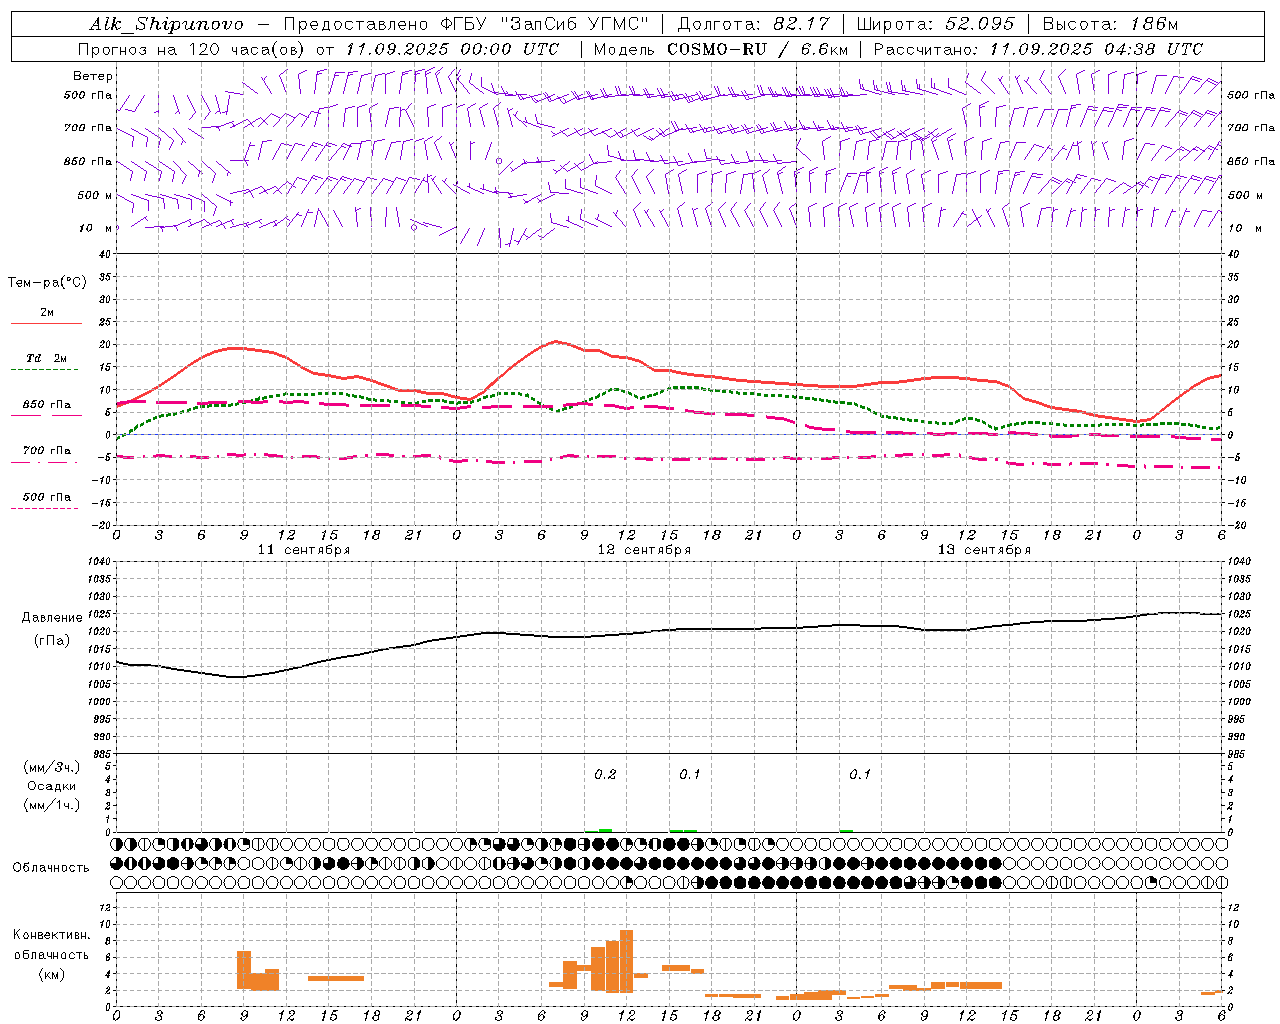Click the 700 гПа temperature legend entry
The height and width of the screenshot is (1024, 1280).
(x=47, y=450)
